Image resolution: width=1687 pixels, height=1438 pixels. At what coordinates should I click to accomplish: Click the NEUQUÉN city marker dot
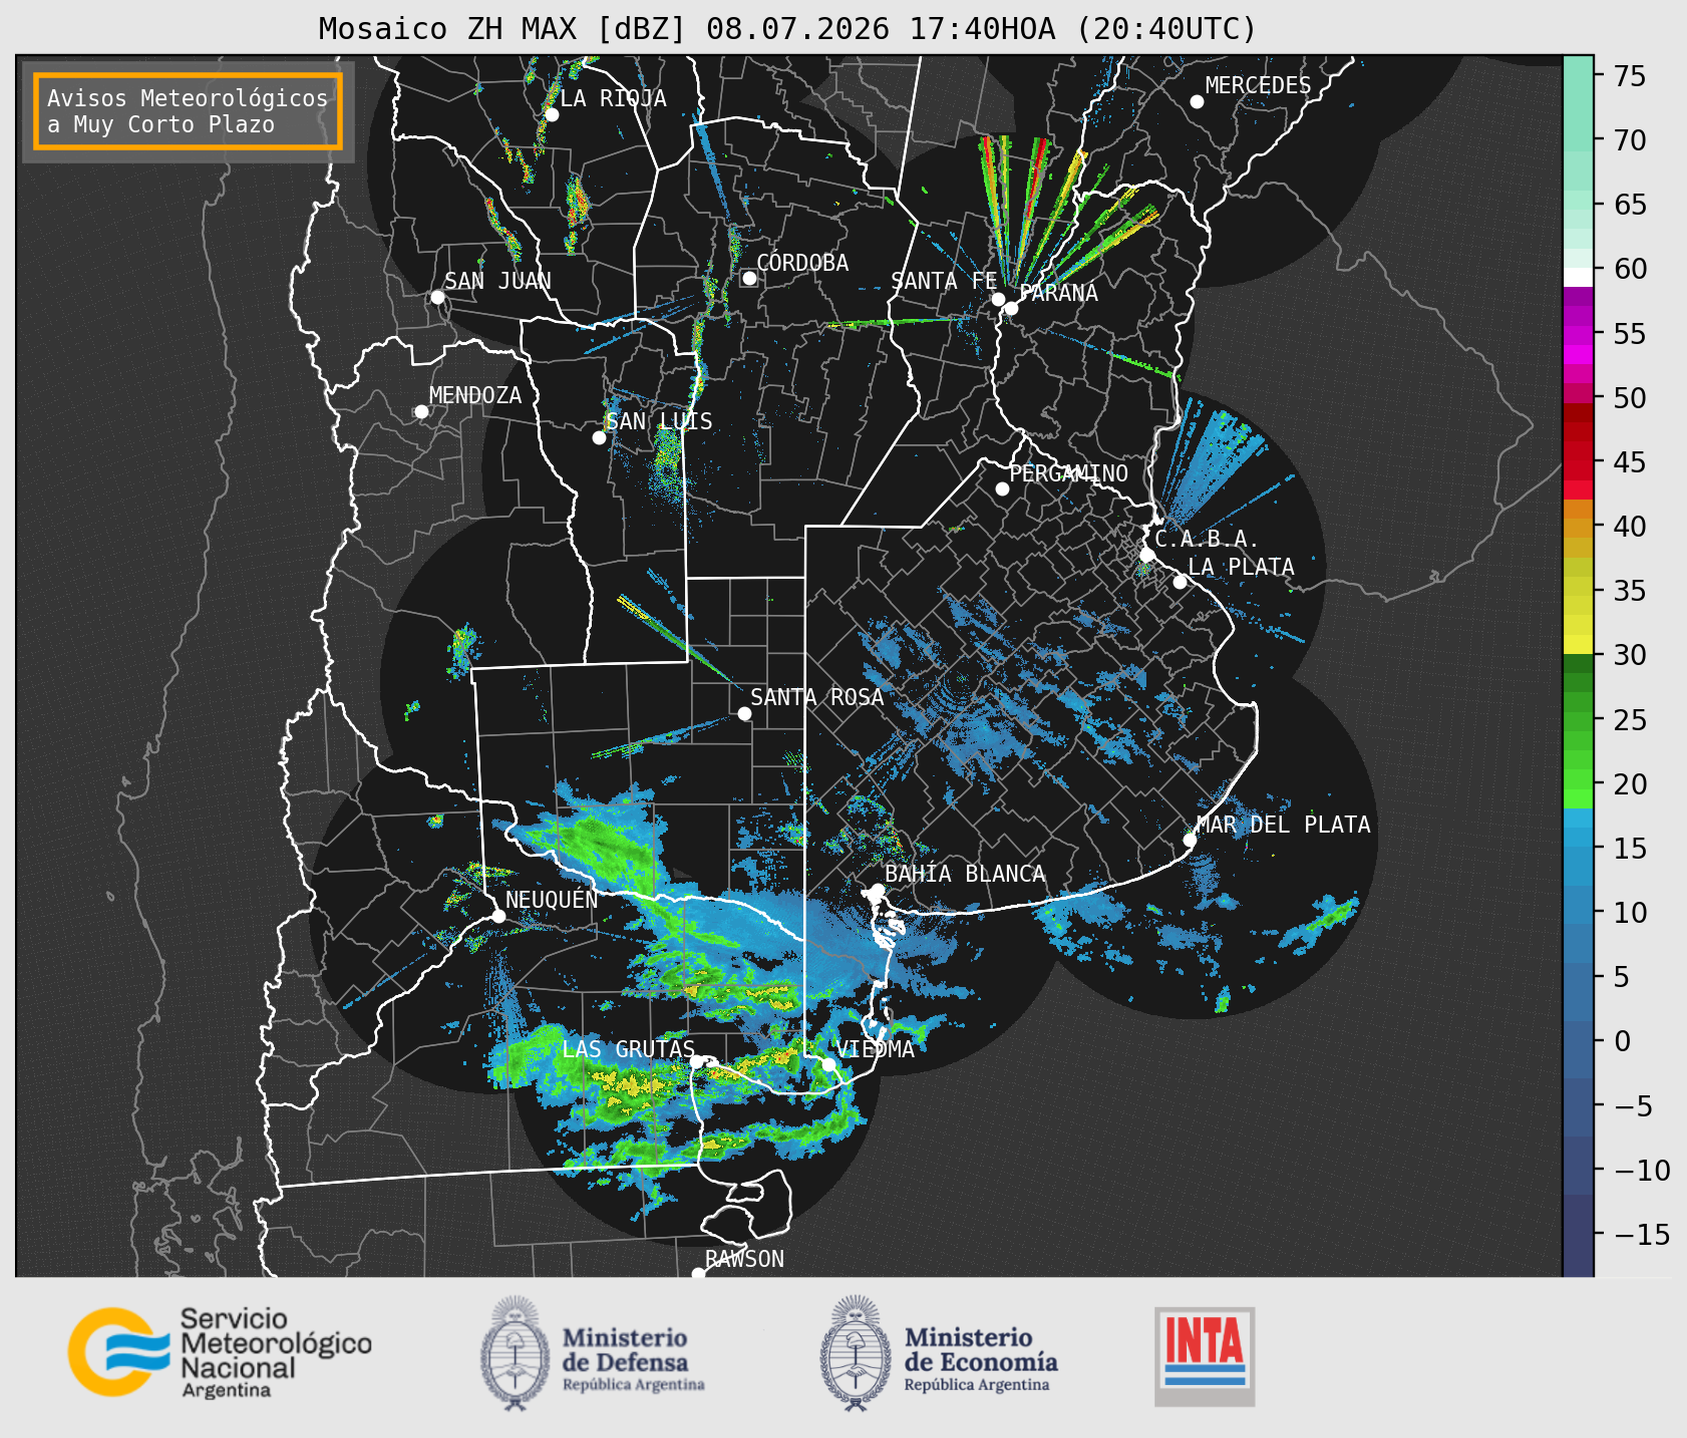tap(498, 916)
